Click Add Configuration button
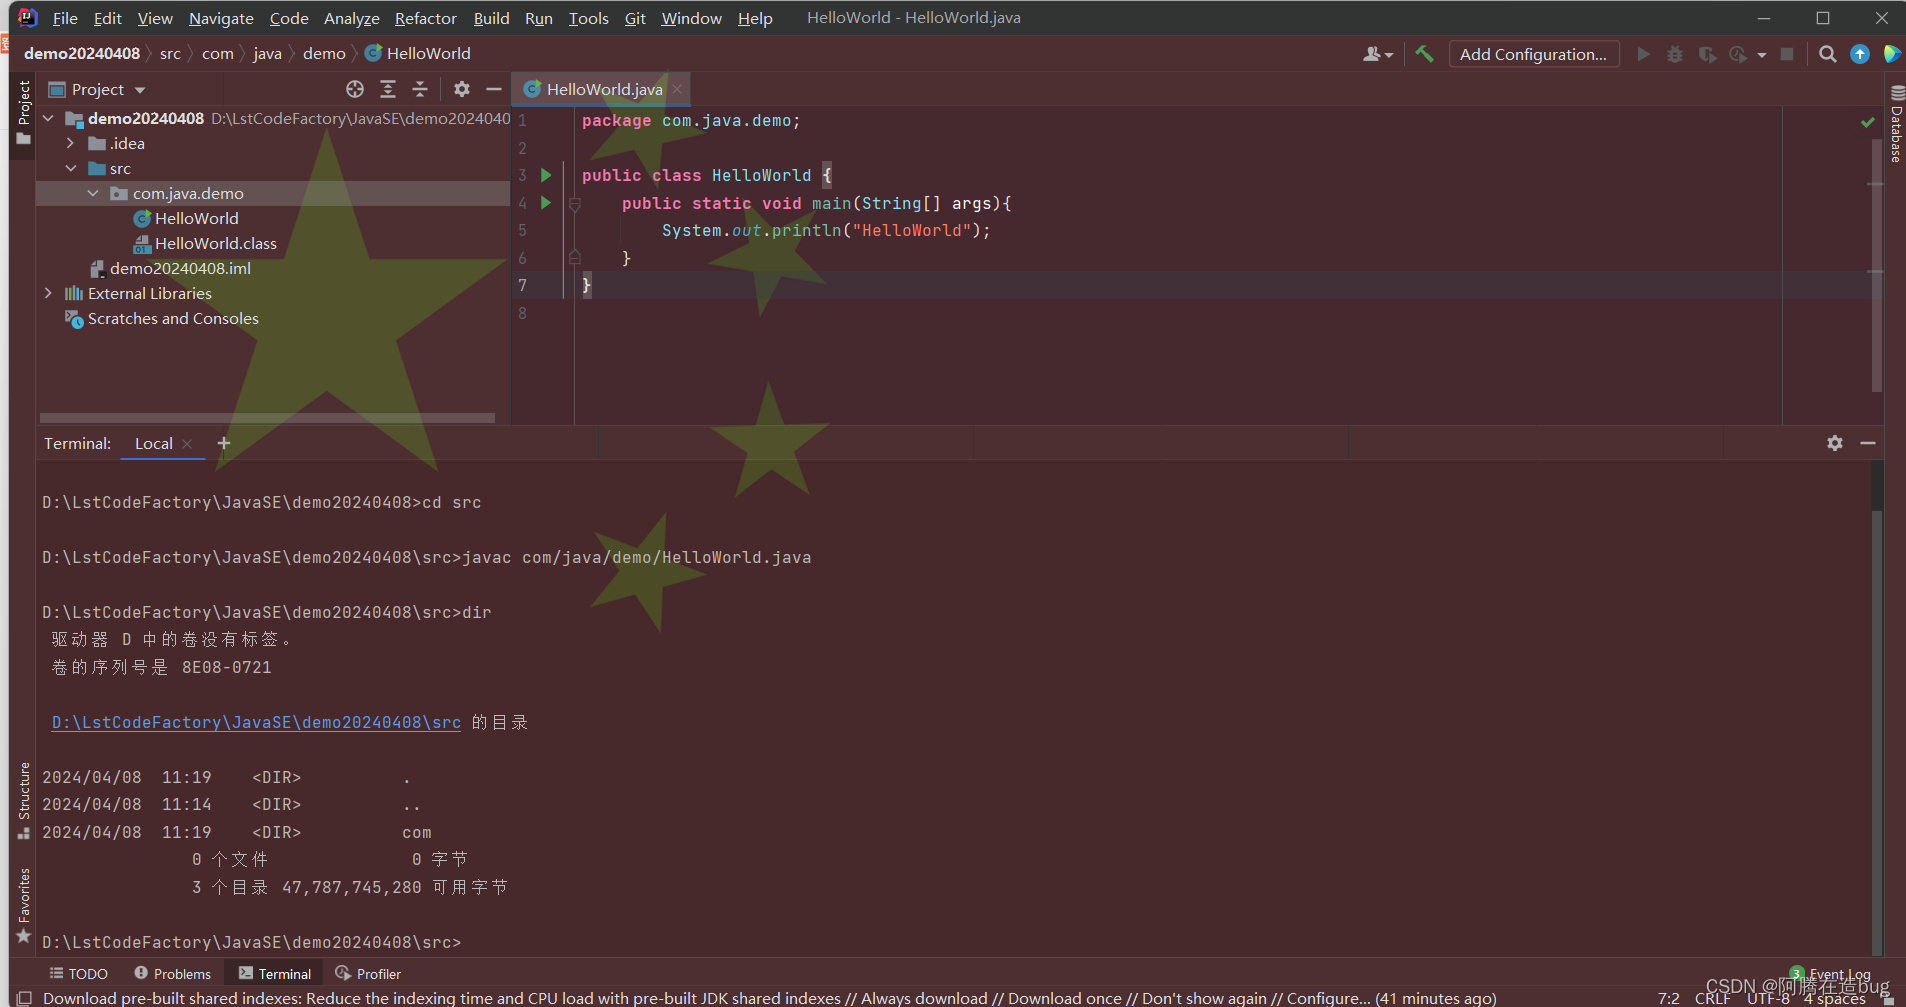Image resolution: width=1906 pixels, height=1007 pixels. pos(1533,54)
